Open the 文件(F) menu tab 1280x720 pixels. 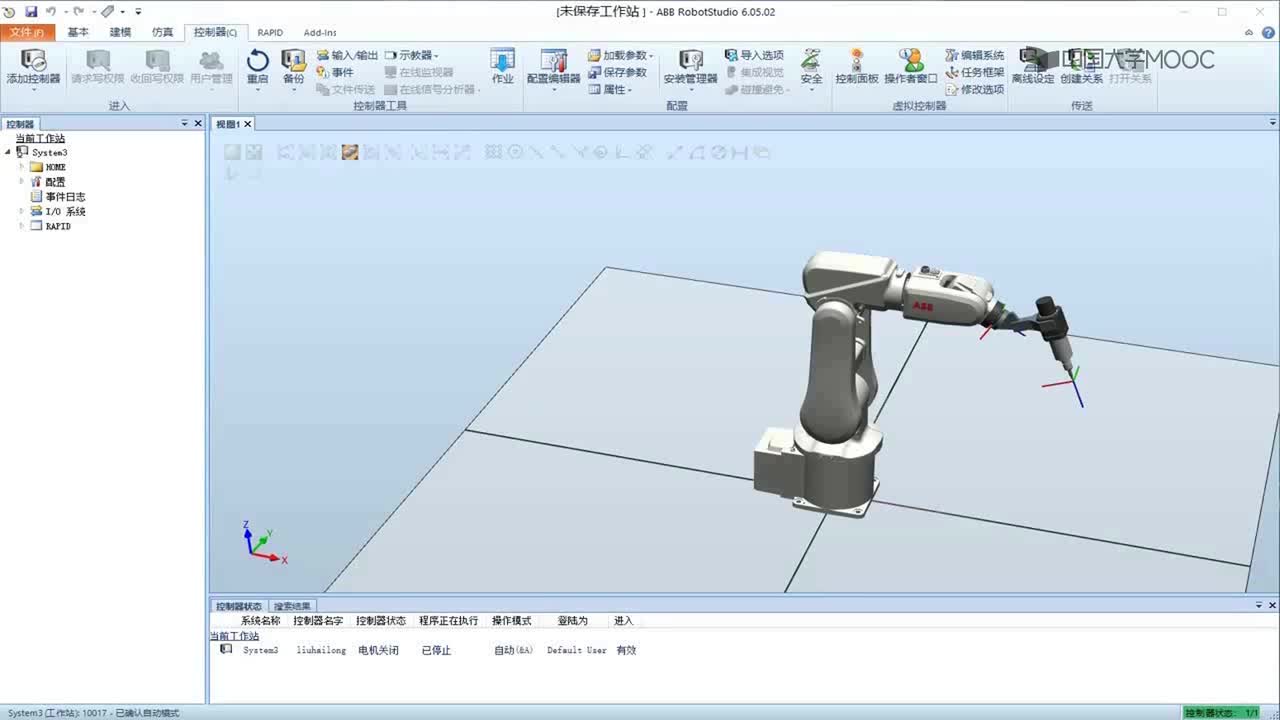click(x=27, y=32)
